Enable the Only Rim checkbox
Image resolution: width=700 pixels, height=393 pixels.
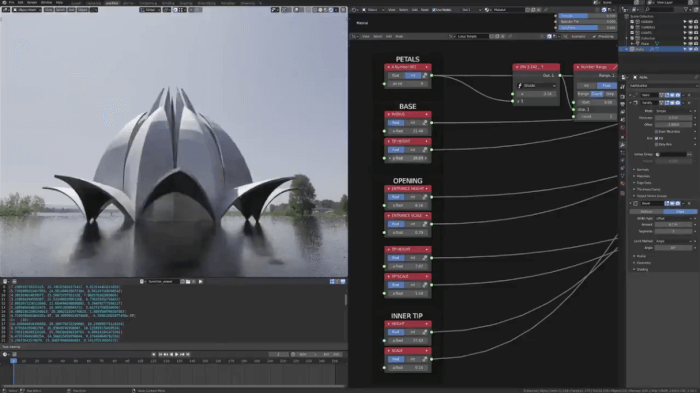[656, 145]
